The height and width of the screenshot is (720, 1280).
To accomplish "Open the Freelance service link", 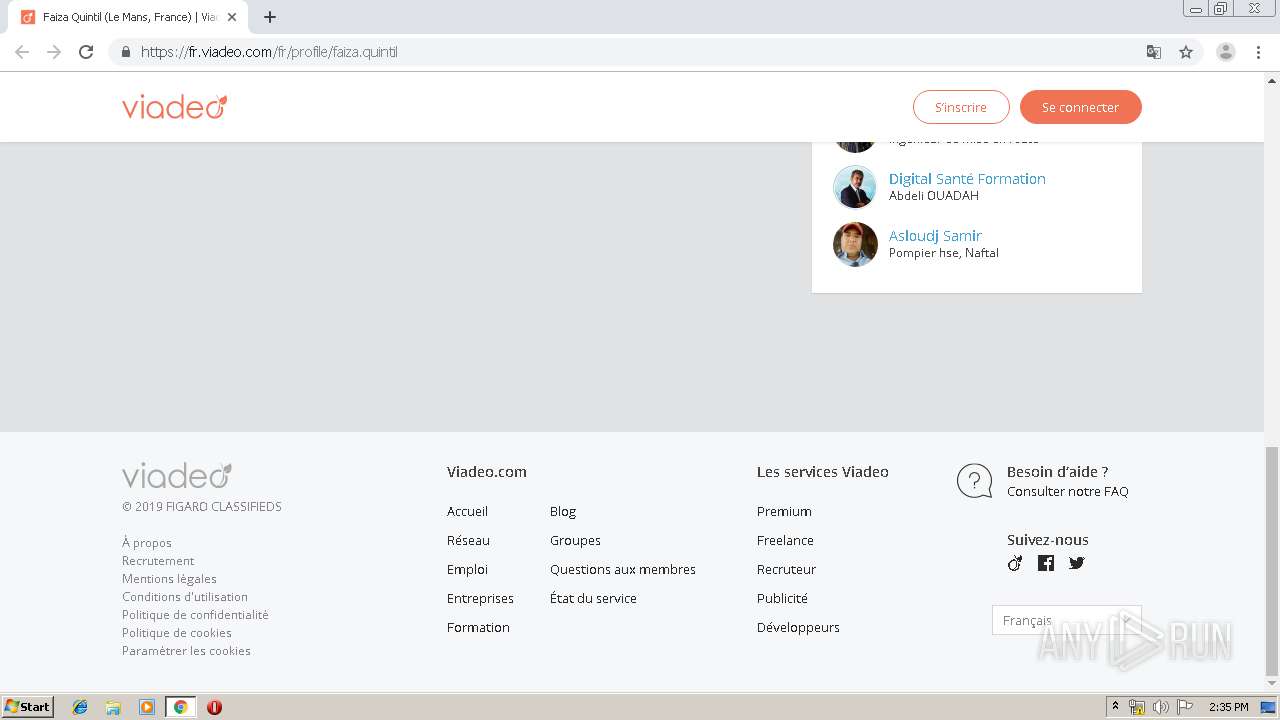I will (785, 540).
